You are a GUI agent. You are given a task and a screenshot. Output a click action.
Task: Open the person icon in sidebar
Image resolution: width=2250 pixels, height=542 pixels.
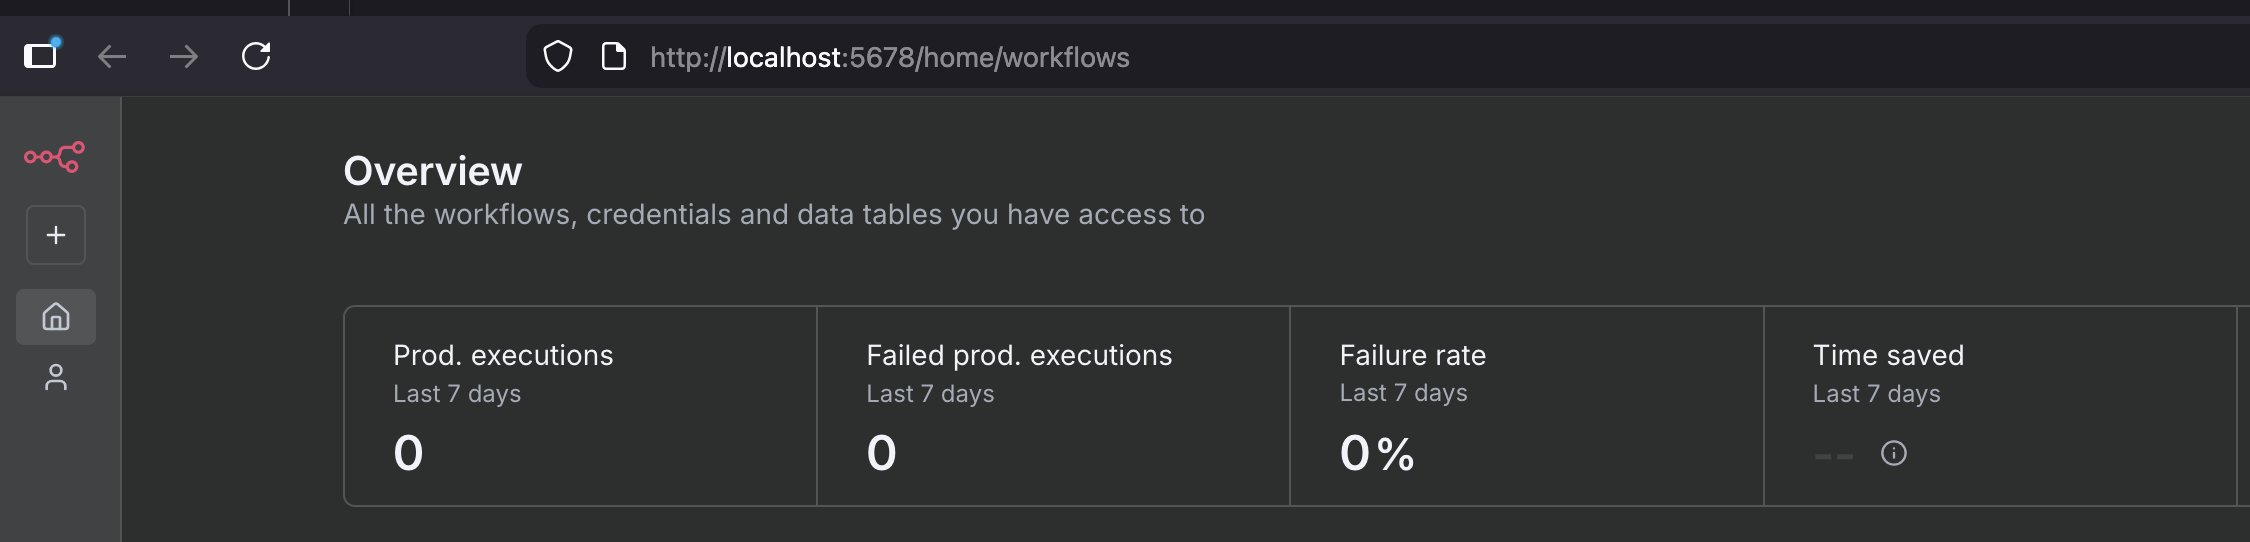(x=56, y=377)
